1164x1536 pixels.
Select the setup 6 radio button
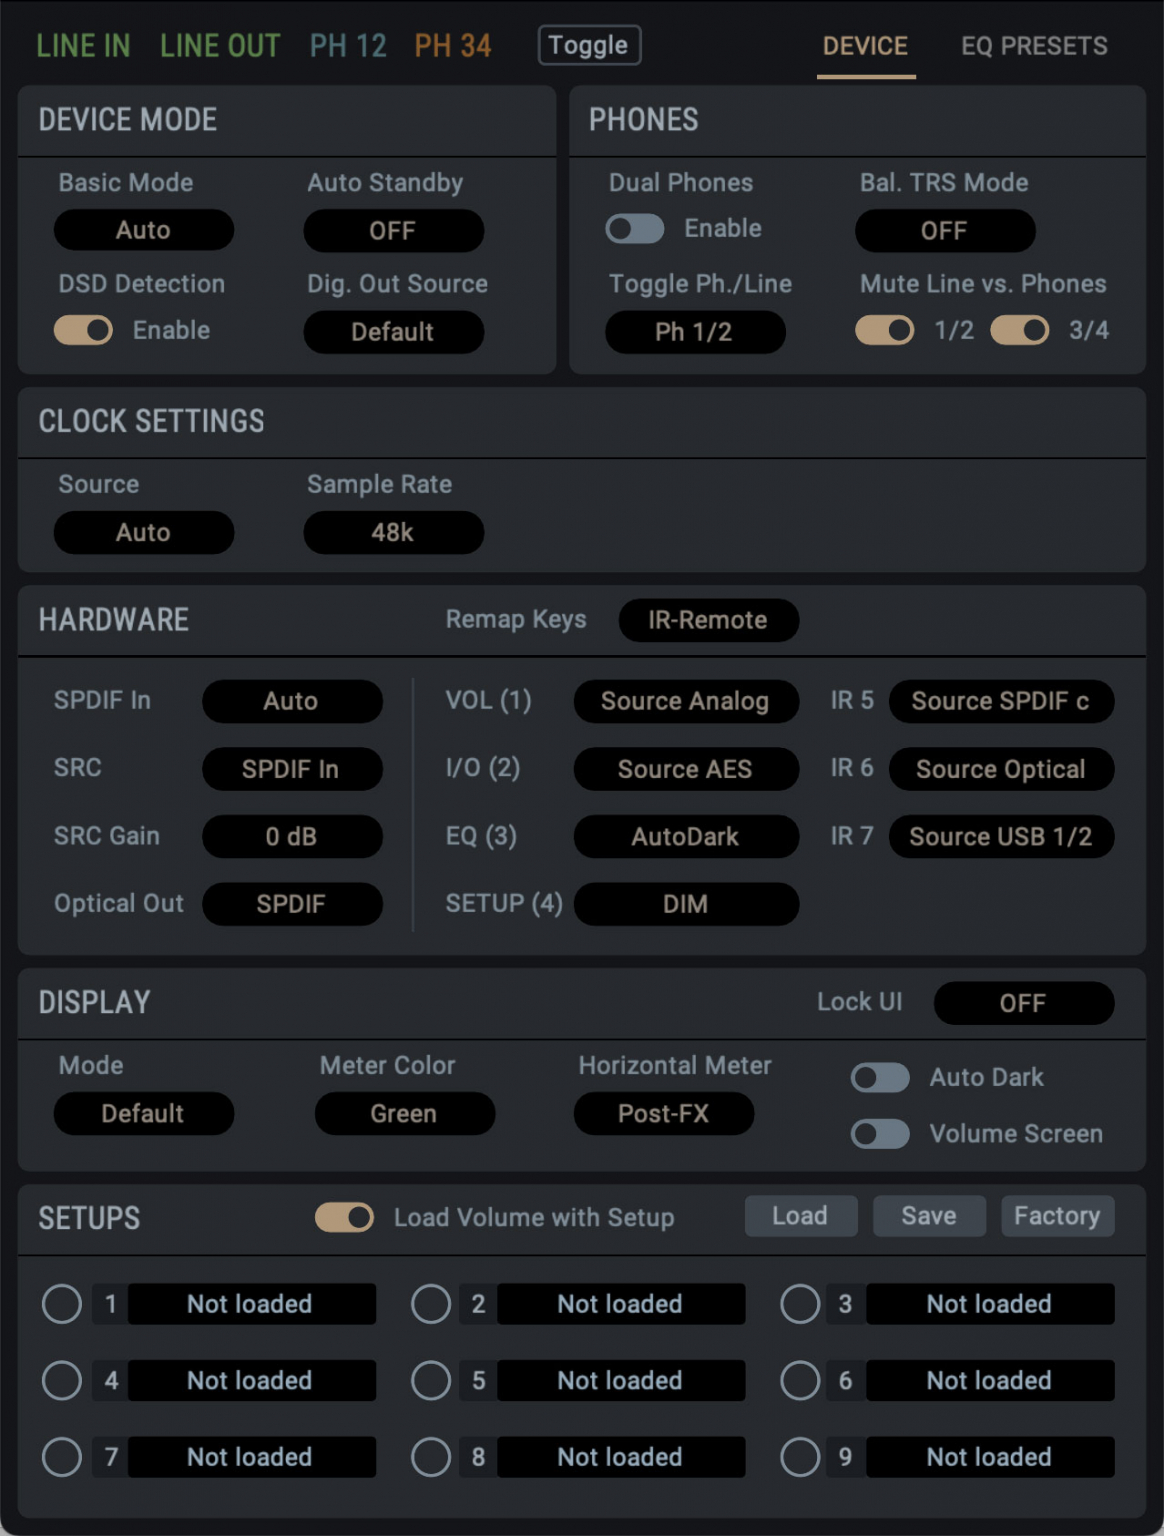[800, 1381]
